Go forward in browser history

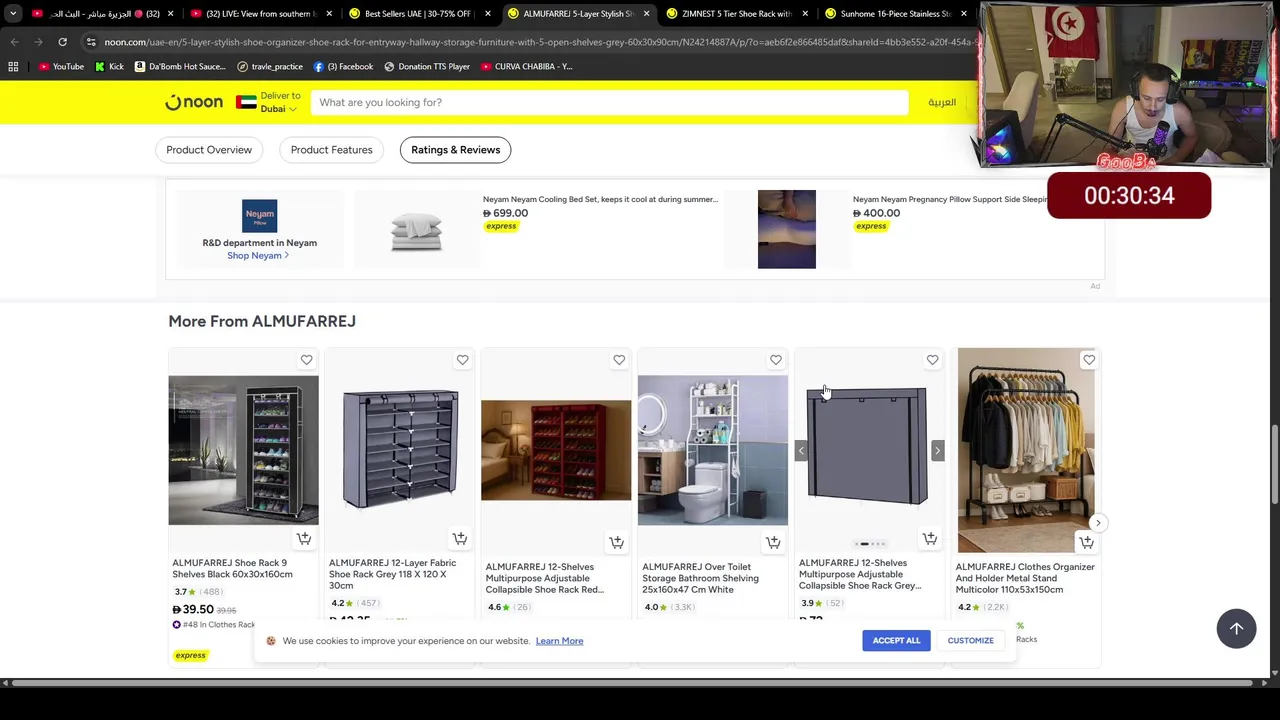[38, 42]
